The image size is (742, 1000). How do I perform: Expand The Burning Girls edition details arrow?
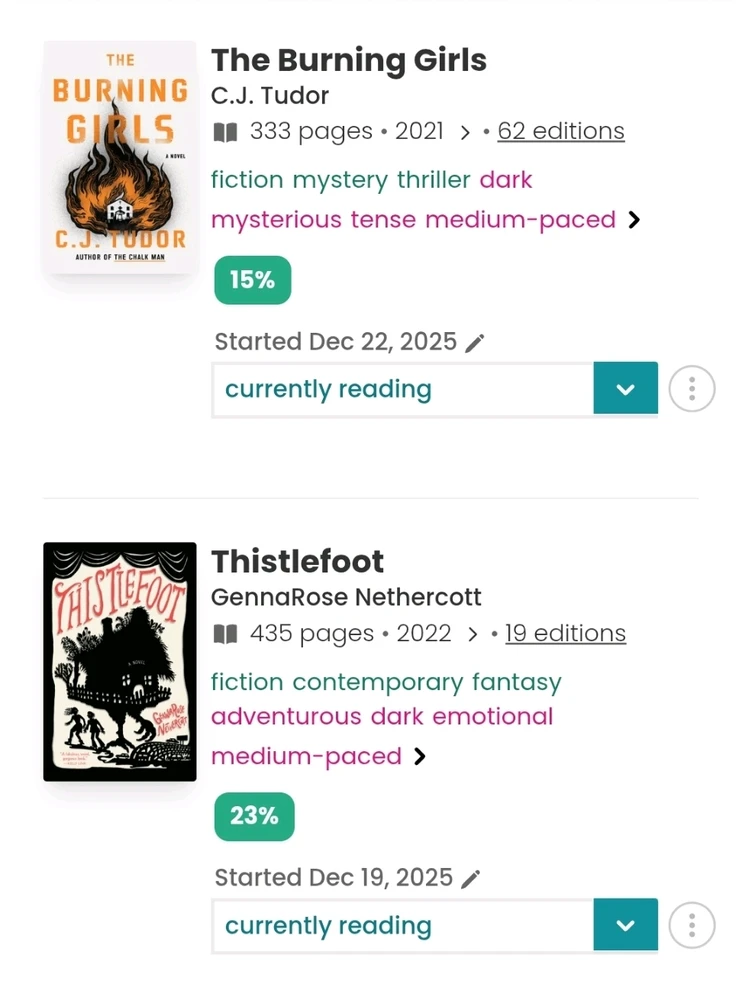pos(465,132)
